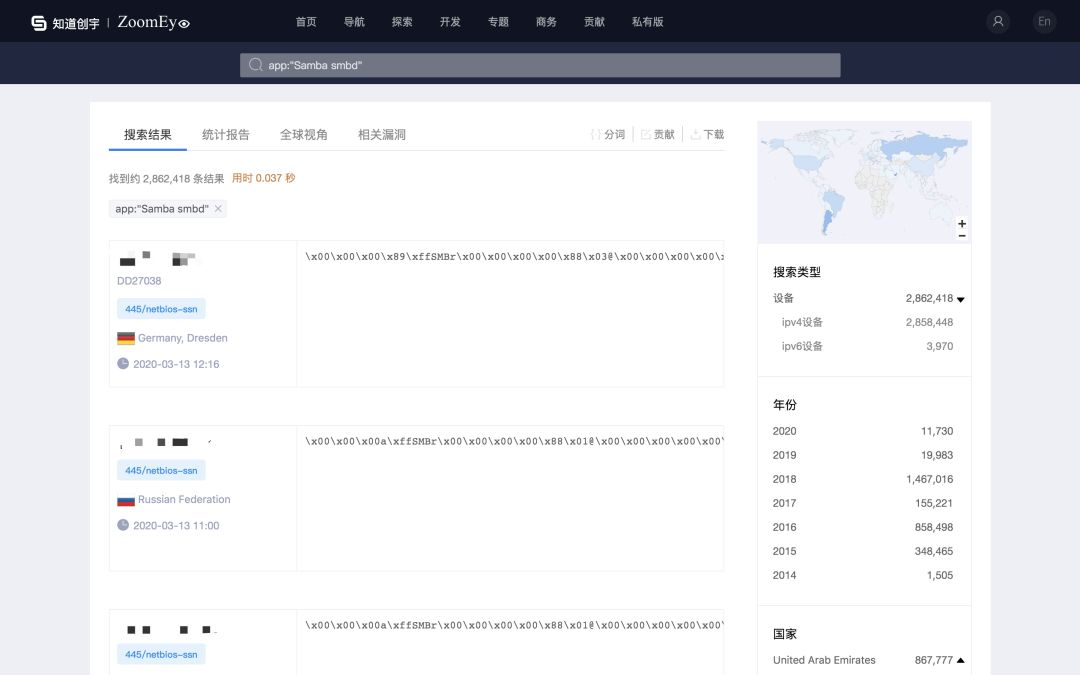The image size is (1080, 675).
Task: Click the 找到约 2,862,418 条结果 text
Action: click(167, 178)
